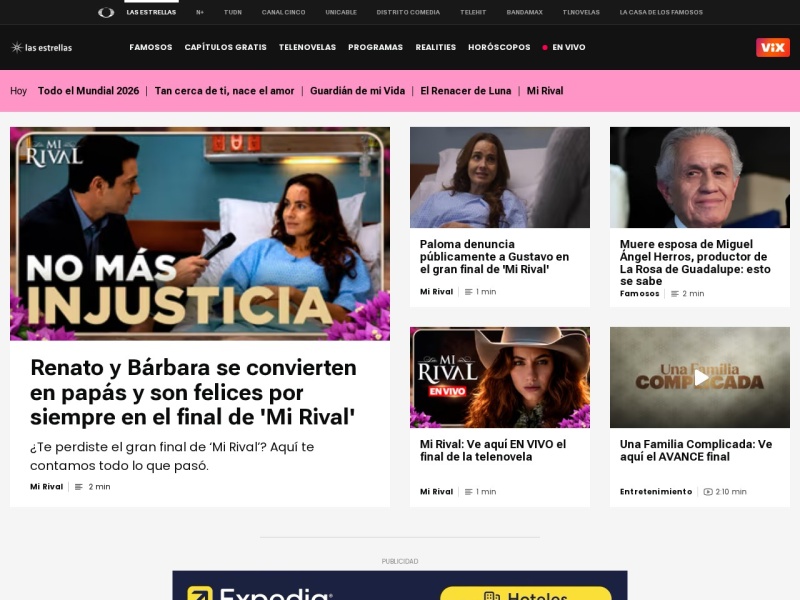Open the FAMOSOS menu

click(151, 47)
